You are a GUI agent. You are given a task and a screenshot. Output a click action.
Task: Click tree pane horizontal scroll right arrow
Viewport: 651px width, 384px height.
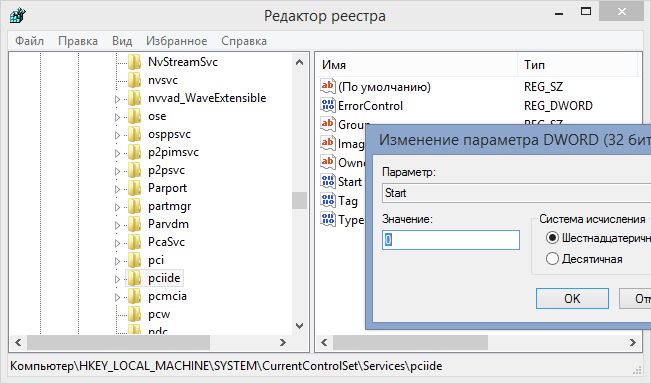coord(283,342)
